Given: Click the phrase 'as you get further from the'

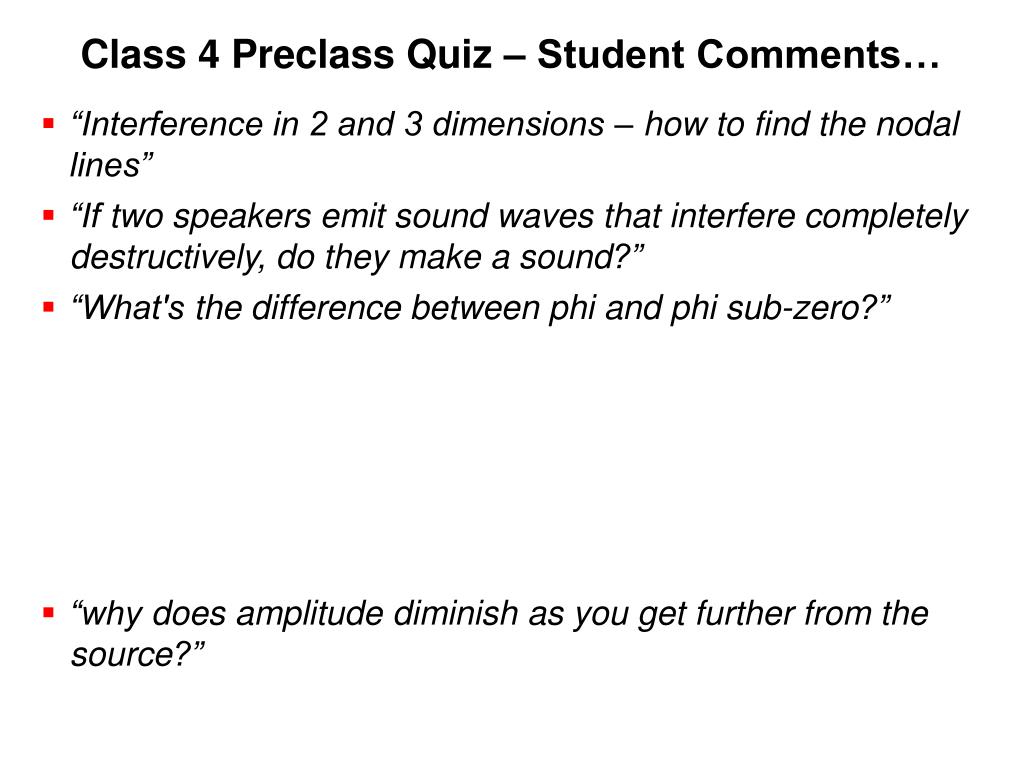Looking at the screenshot, I should click(x=728, y=614).
